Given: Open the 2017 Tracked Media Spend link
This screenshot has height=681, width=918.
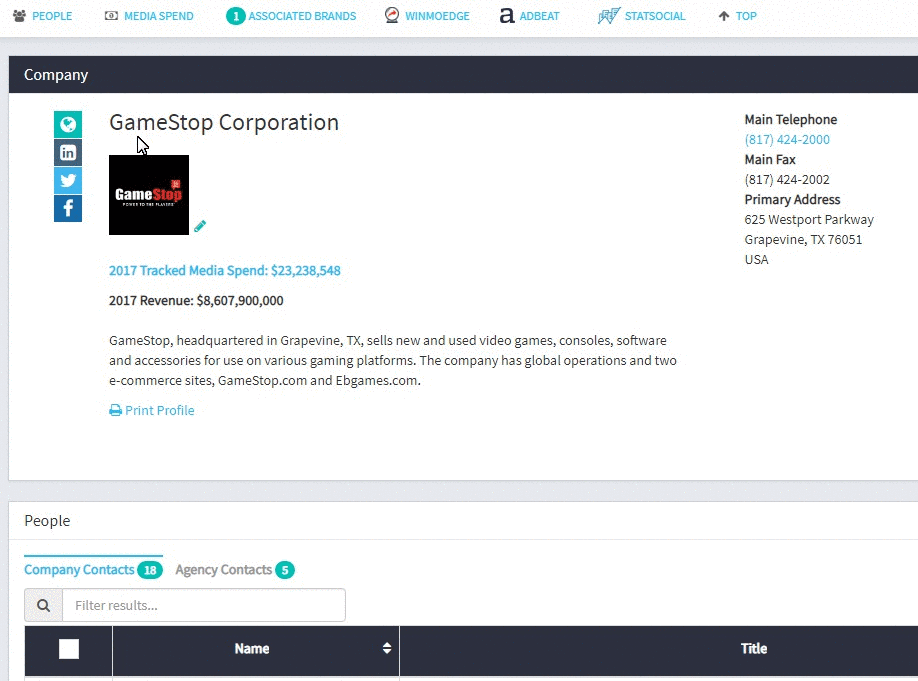Looking at the screenshot, I should point(225,271).
